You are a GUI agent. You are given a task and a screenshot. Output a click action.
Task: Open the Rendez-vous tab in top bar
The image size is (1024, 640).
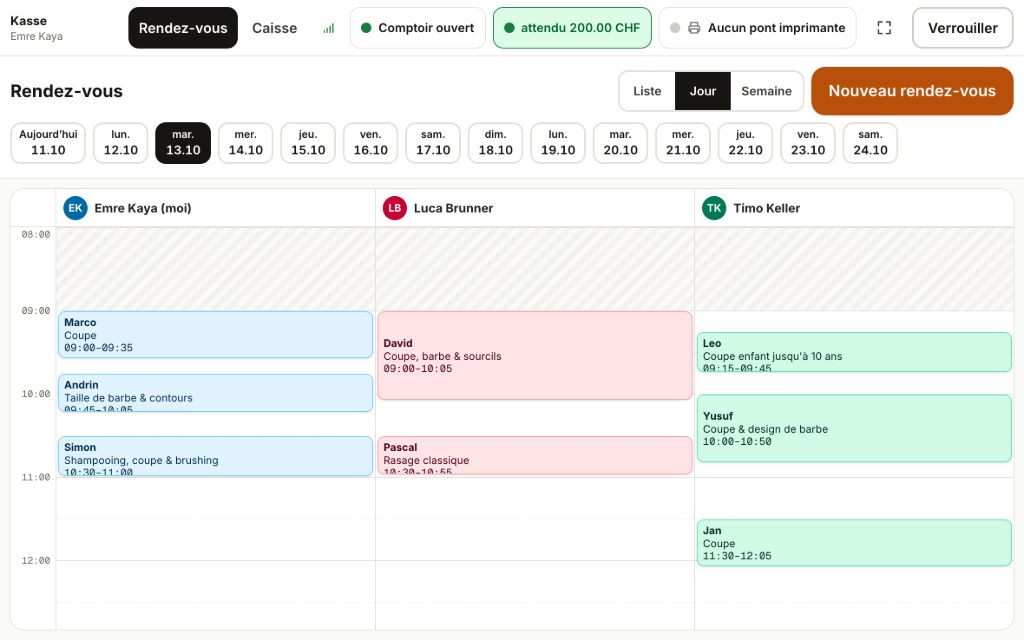[183, 28]
